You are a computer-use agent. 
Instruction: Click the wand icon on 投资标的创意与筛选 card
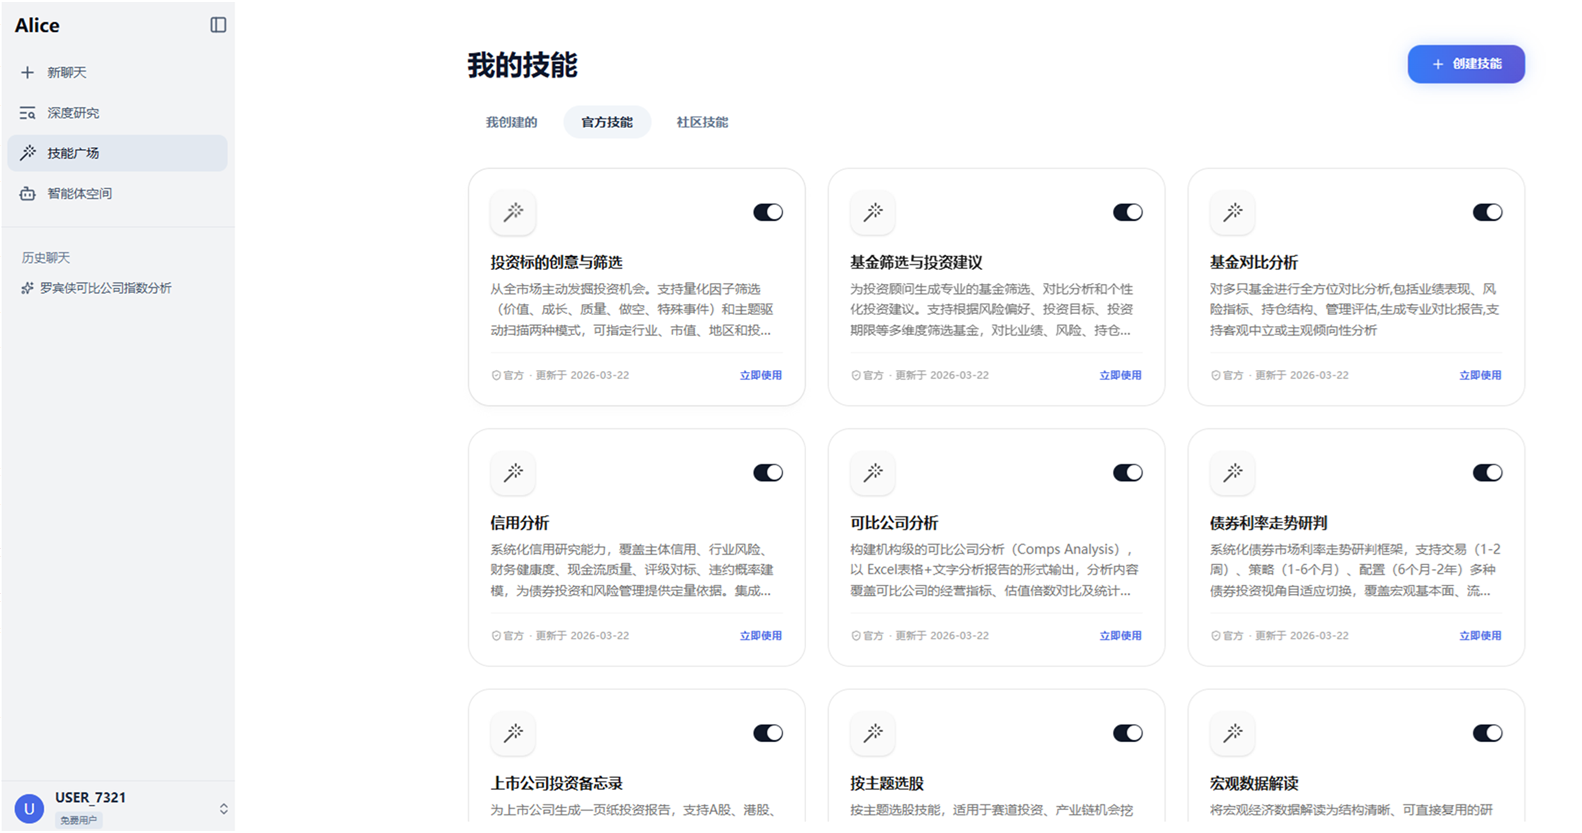(513, 212)
